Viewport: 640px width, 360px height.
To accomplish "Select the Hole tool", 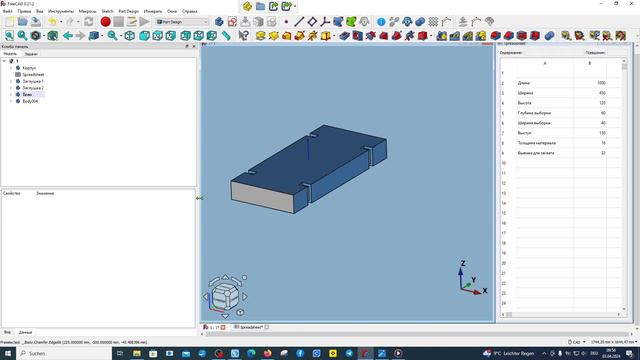I will pyautogui.click(x=358, y=36).
